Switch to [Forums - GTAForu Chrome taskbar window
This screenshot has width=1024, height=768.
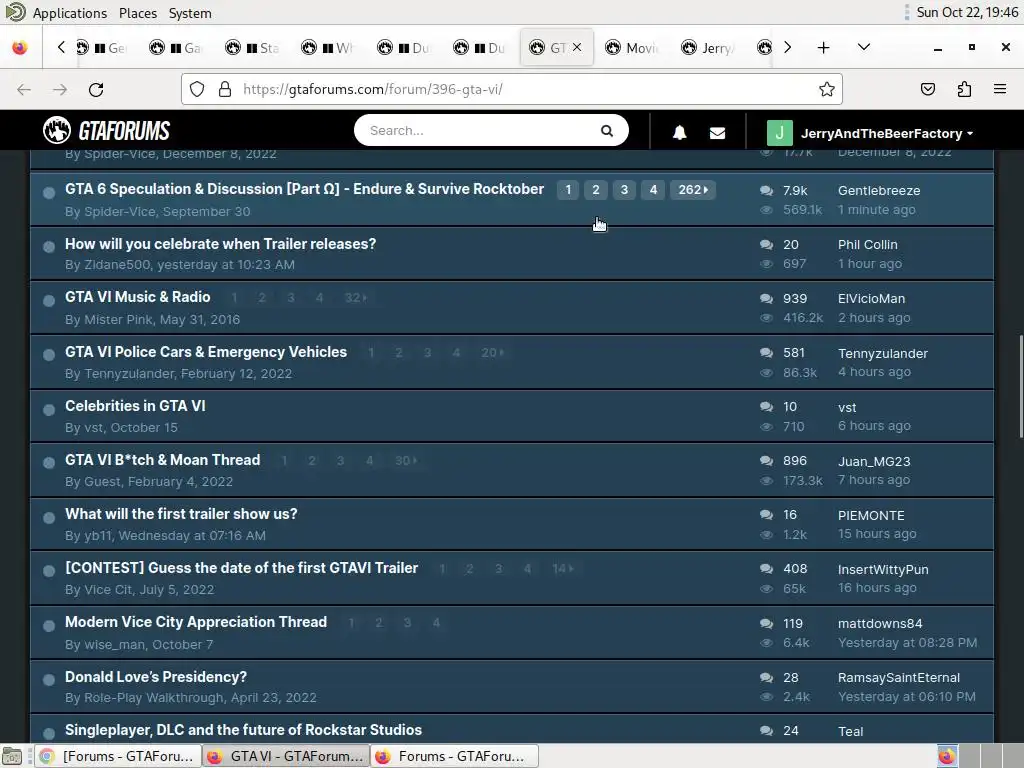[118, 756]
